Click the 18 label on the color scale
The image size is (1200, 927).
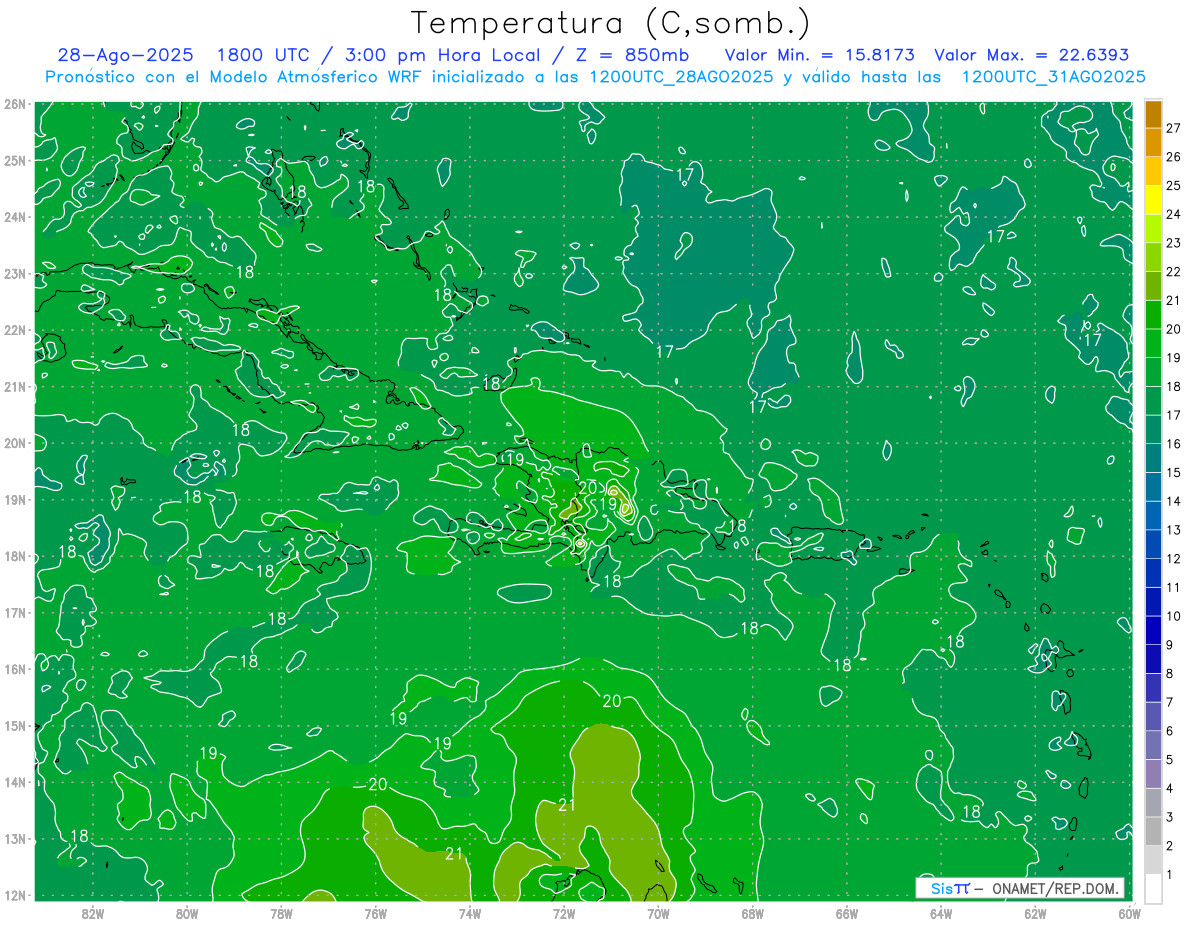[1174, 386]
